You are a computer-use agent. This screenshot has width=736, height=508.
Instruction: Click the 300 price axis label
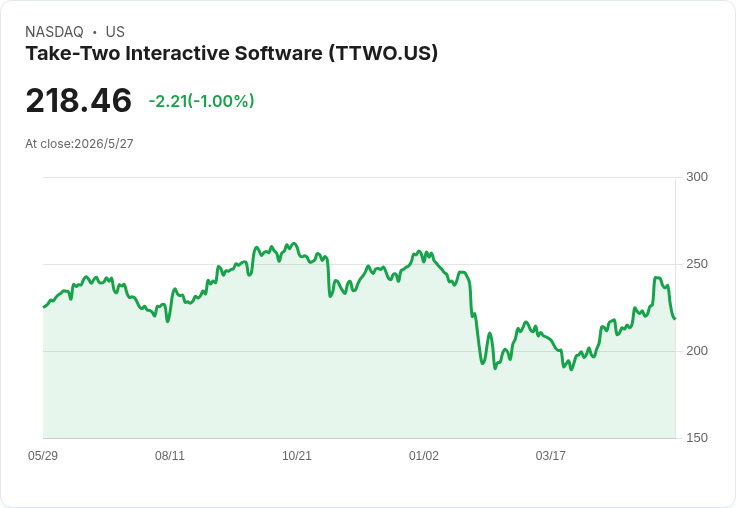pos(697,177)
